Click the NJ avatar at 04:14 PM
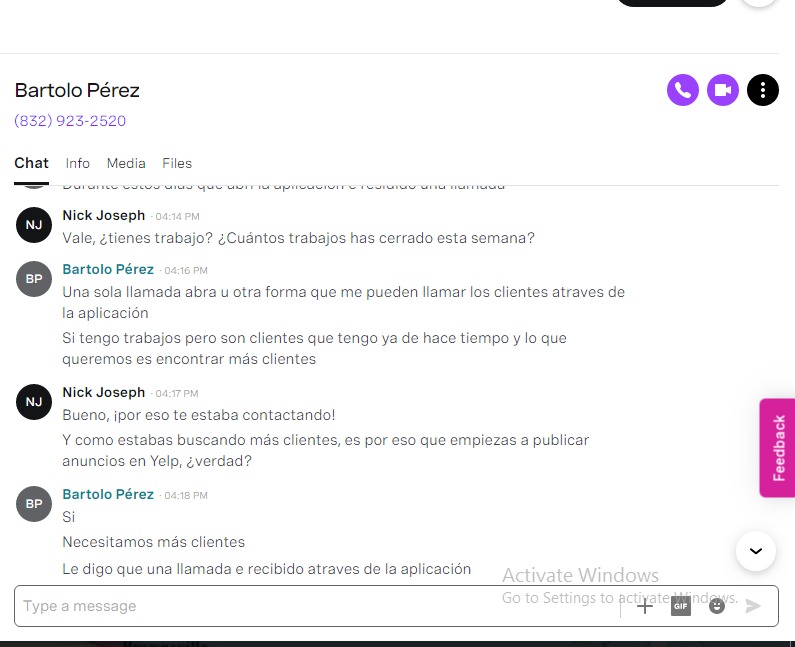Viewport: 795px width, 647px height. click(x=34, y=225)
